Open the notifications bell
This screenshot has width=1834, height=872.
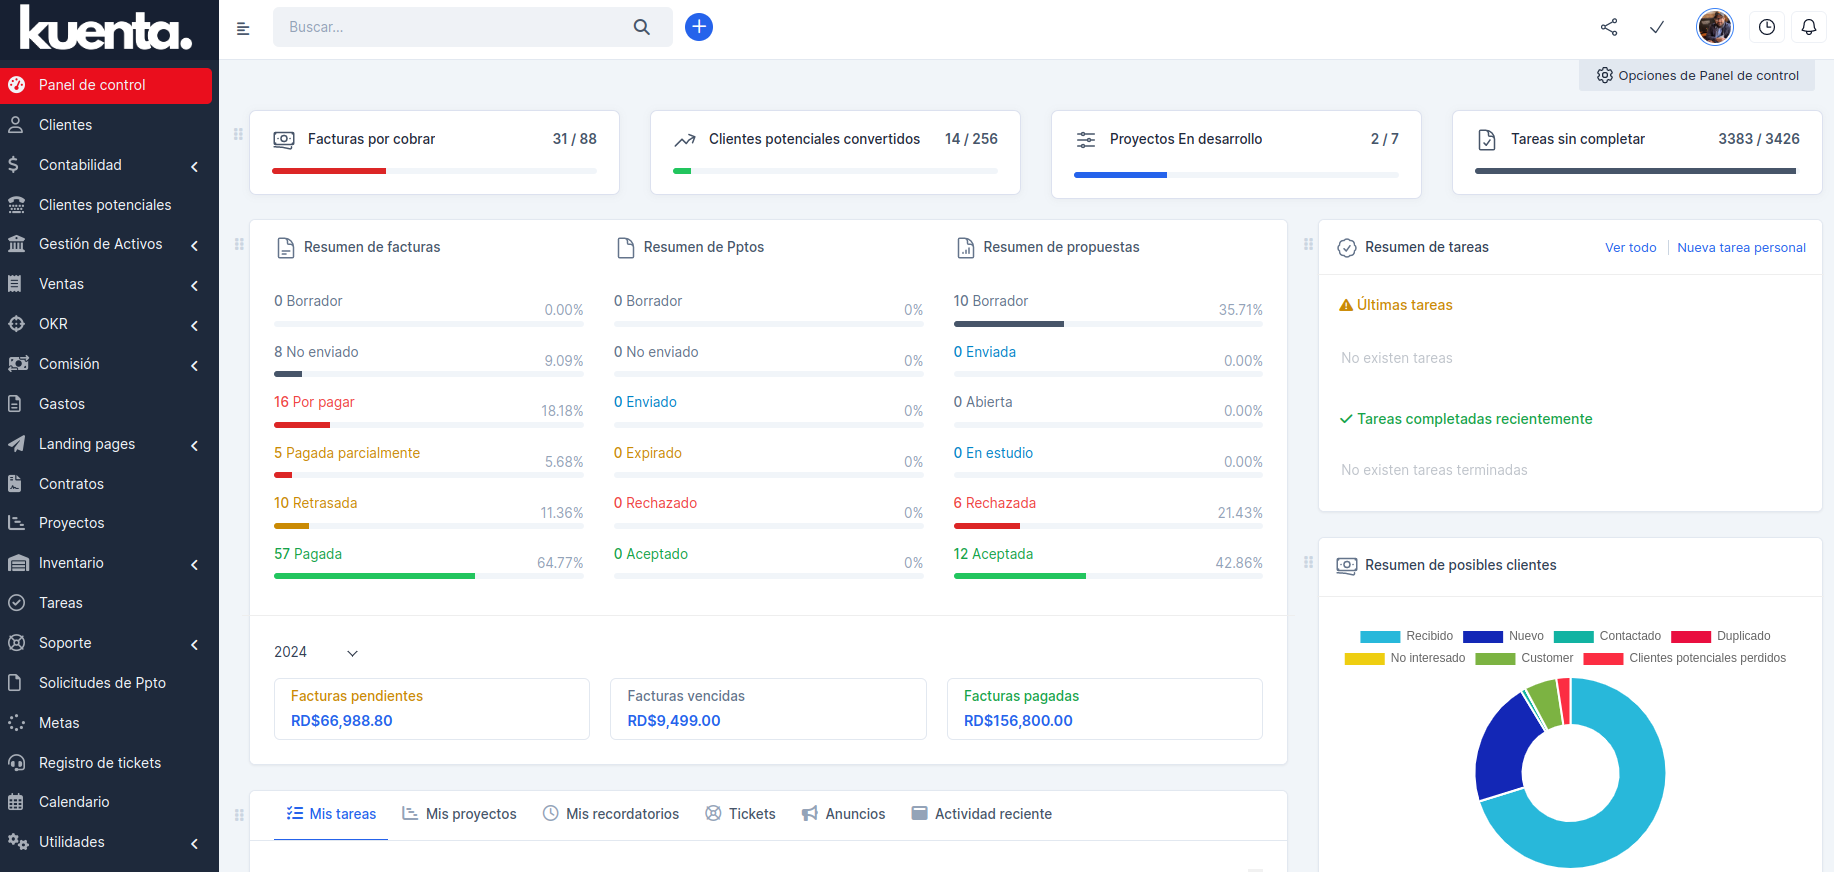coord(1808,27)
